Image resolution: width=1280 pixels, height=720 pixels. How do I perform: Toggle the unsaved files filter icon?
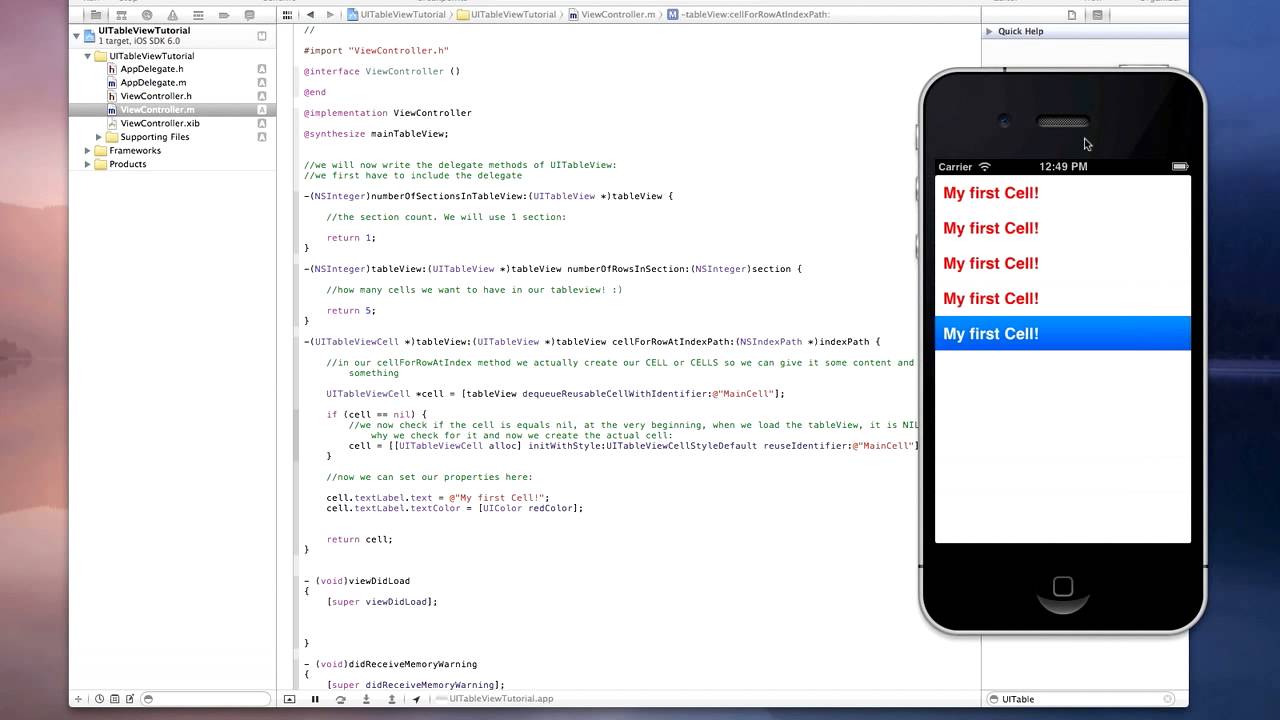click(130, 699)
